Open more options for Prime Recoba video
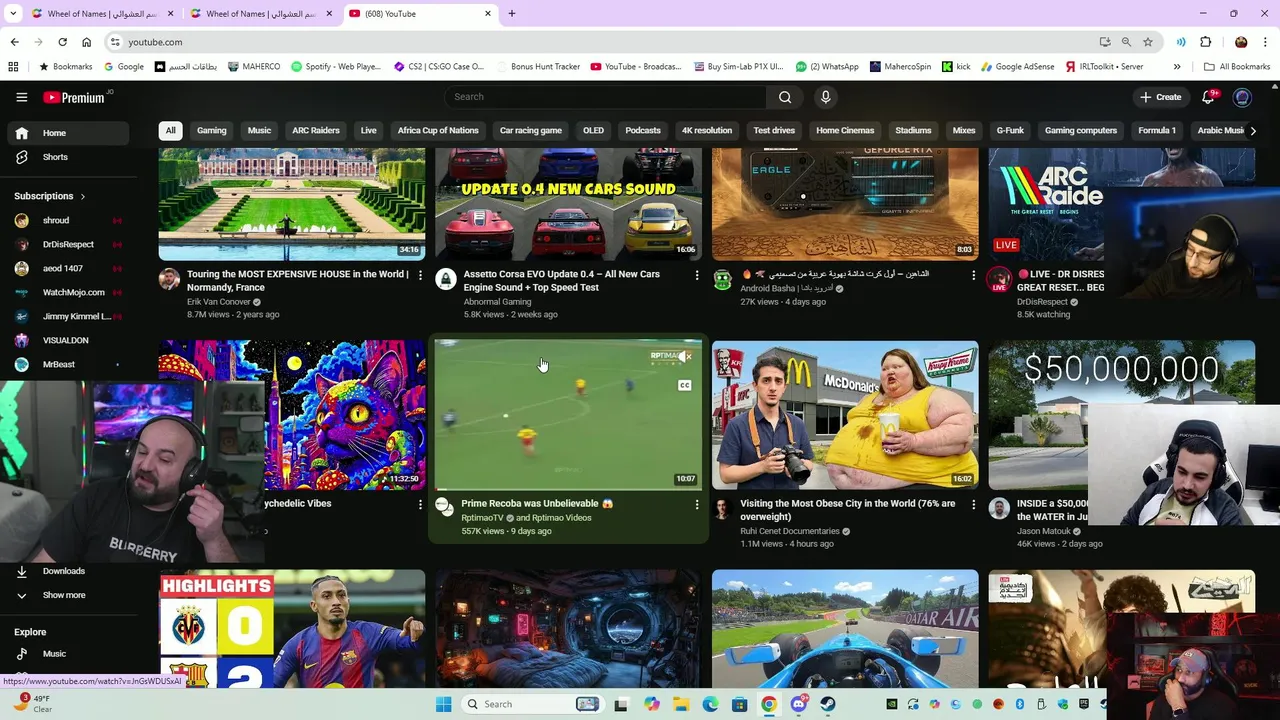Screen dimensions: 1280x720 pos(697,505)
